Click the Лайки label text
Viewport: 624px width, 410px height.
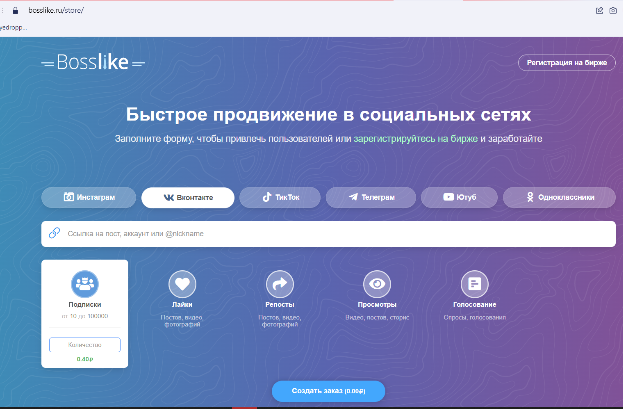[182, 305]
